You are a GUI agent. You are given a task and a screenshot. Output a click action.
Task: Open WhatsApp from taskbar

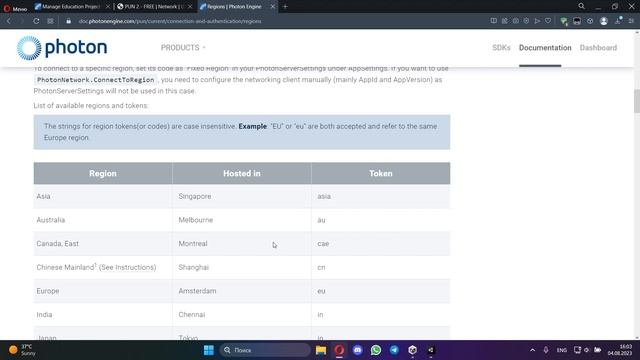pos(376,350)
